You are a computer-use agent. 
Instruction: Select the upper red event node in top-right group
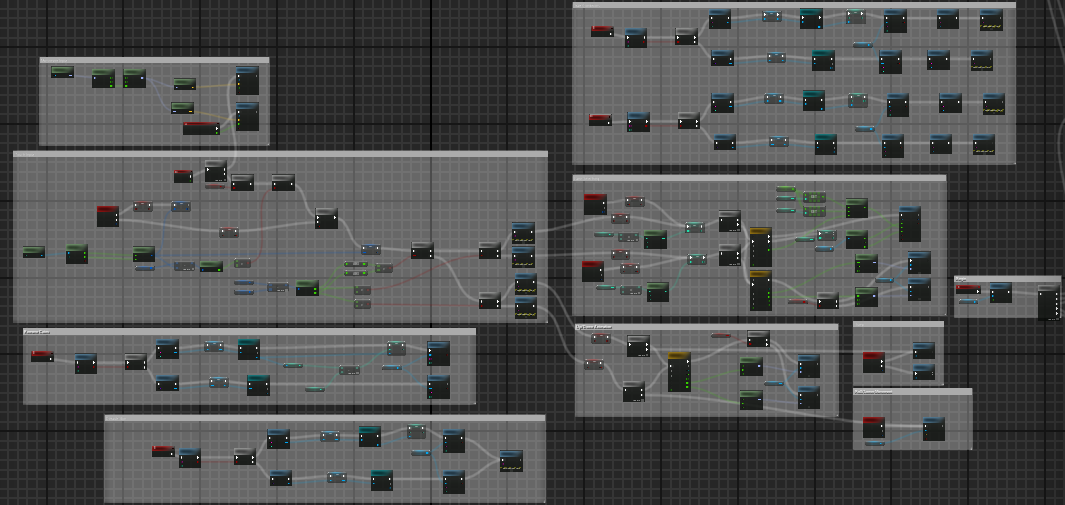click(x=602, y=31)
